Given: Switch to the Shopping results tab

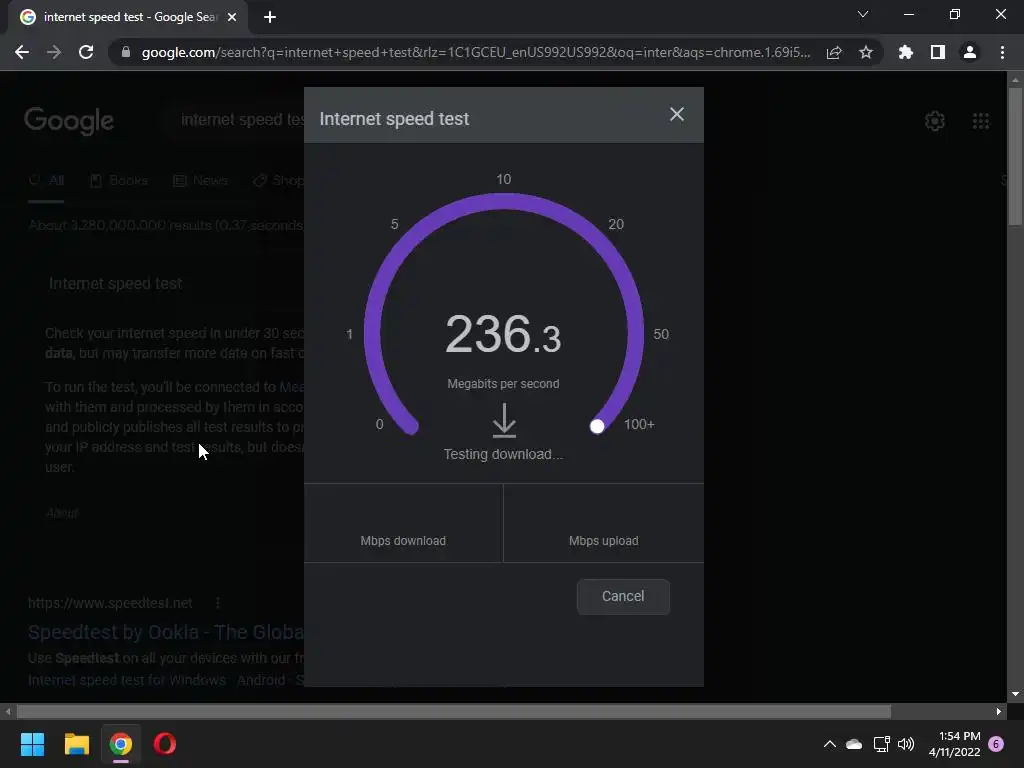Looking at the screenshot, I should (278, 180).
